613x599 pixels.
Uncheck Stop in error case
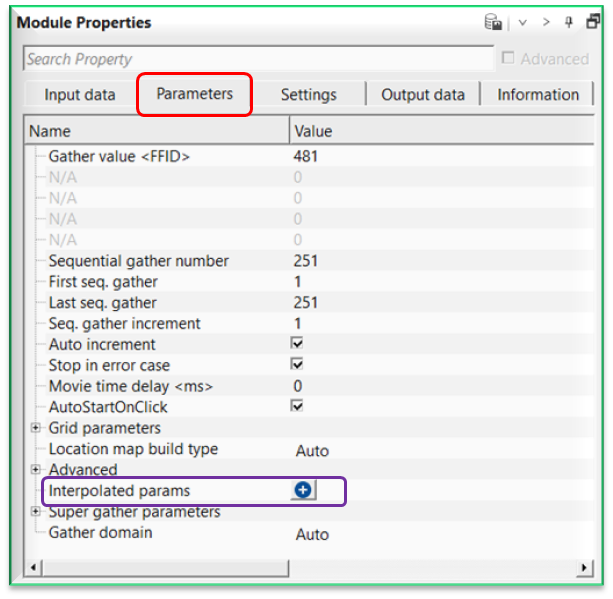pyautogui.click(x=296, y=365)
